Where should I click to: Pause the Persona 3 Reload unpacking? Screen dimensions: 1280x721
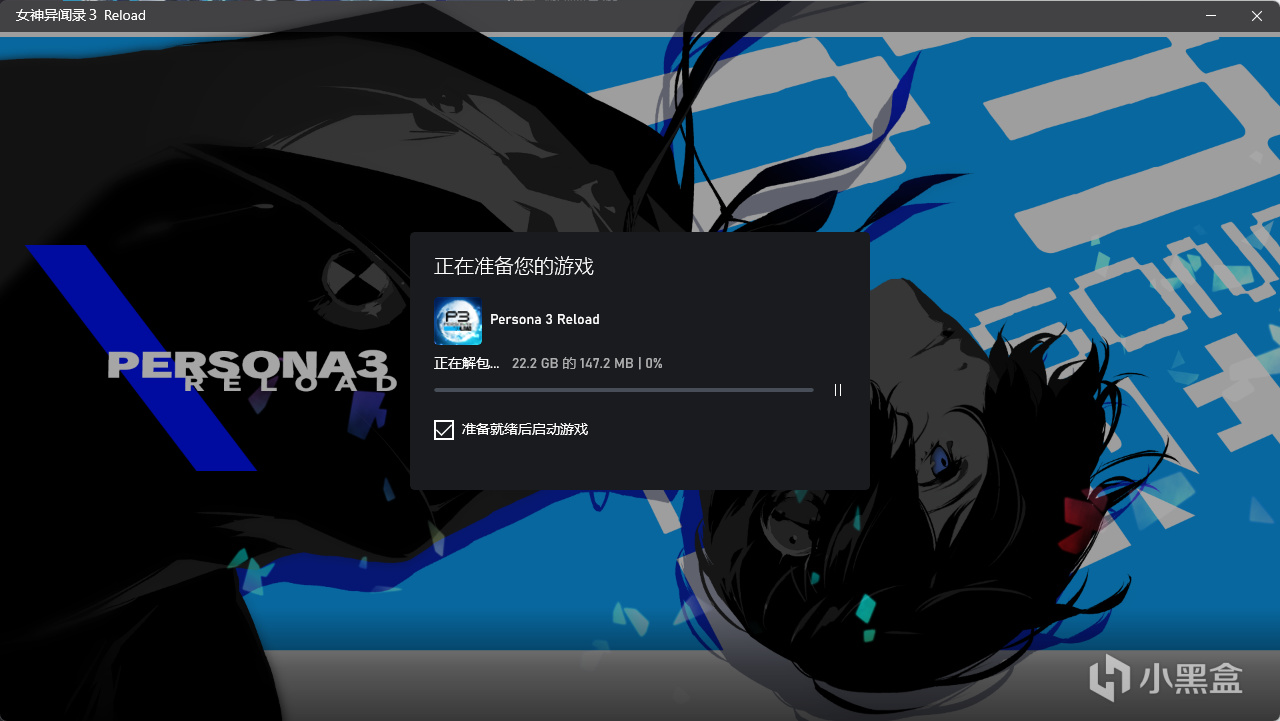(x=838, y=390)
